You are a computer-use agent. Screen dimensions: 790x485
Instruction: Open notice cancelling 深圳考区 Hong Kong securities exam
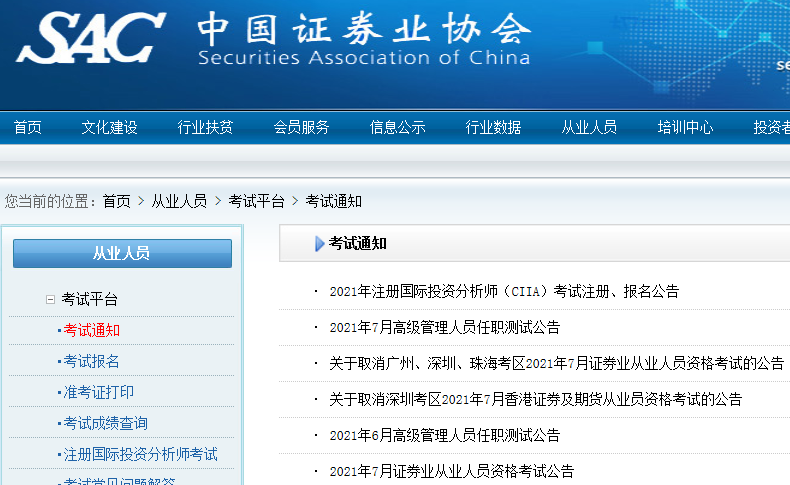tap(535, 399)
